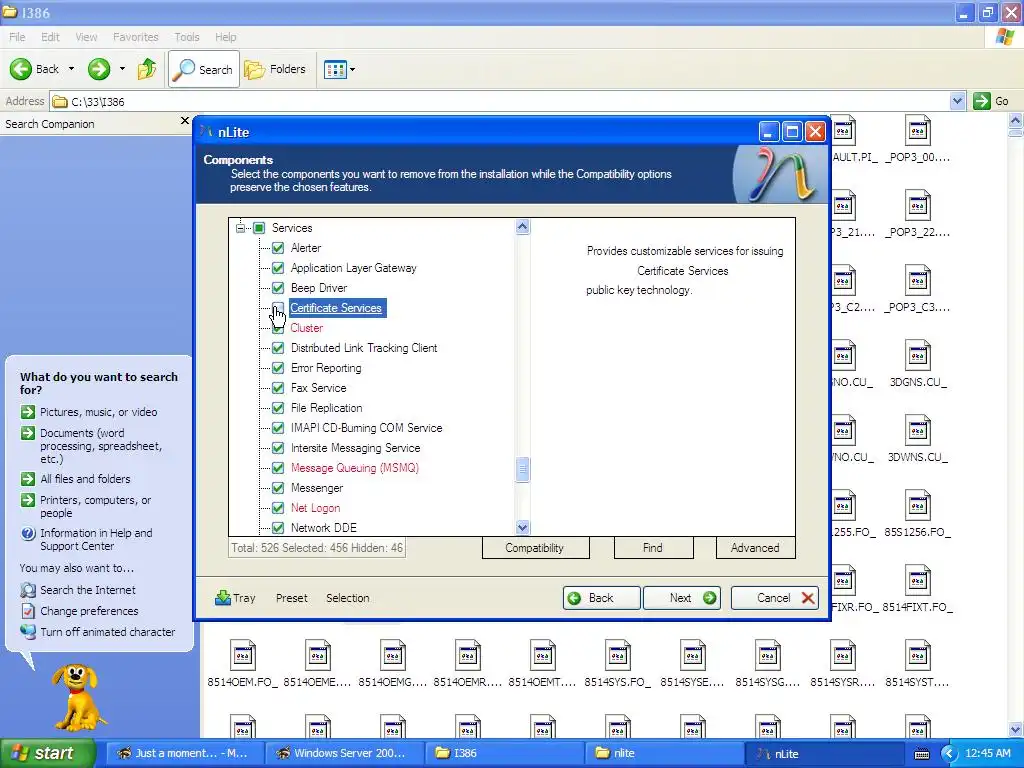Select the Cluster tree item

(307, 328)
